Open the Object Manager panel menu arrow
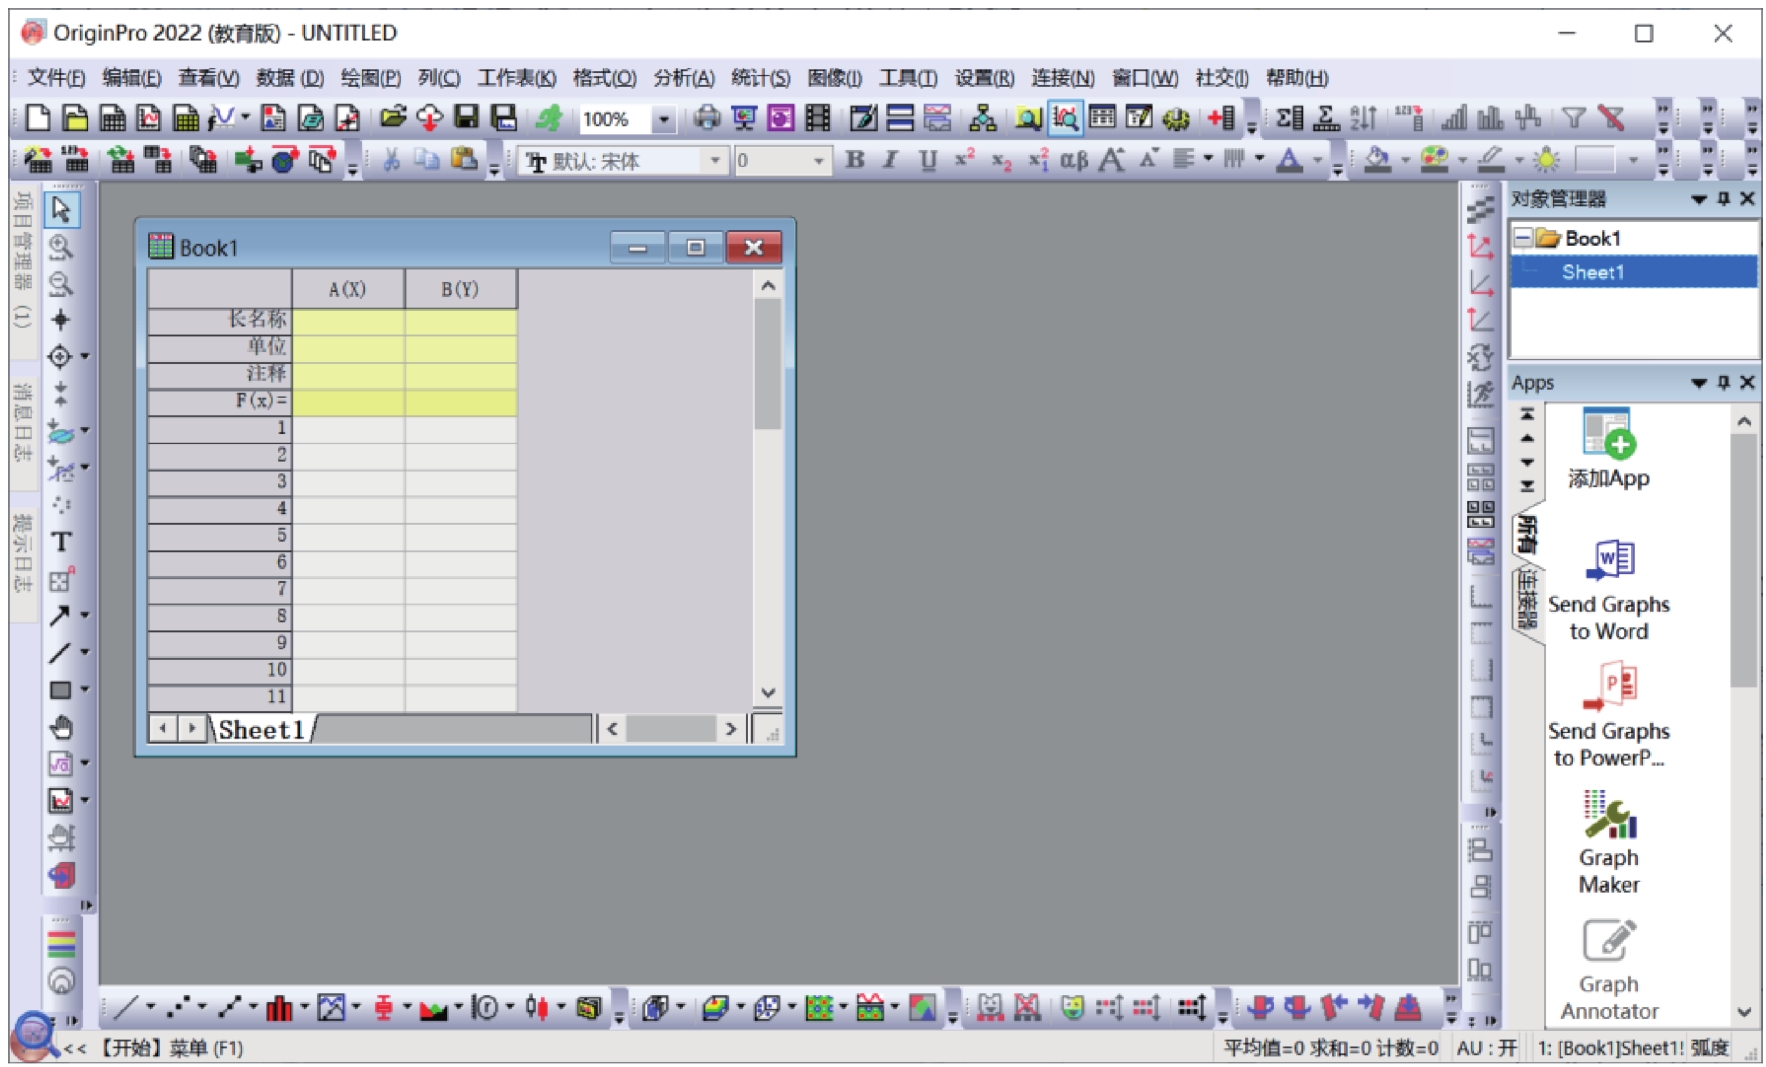 (1698, 199)
